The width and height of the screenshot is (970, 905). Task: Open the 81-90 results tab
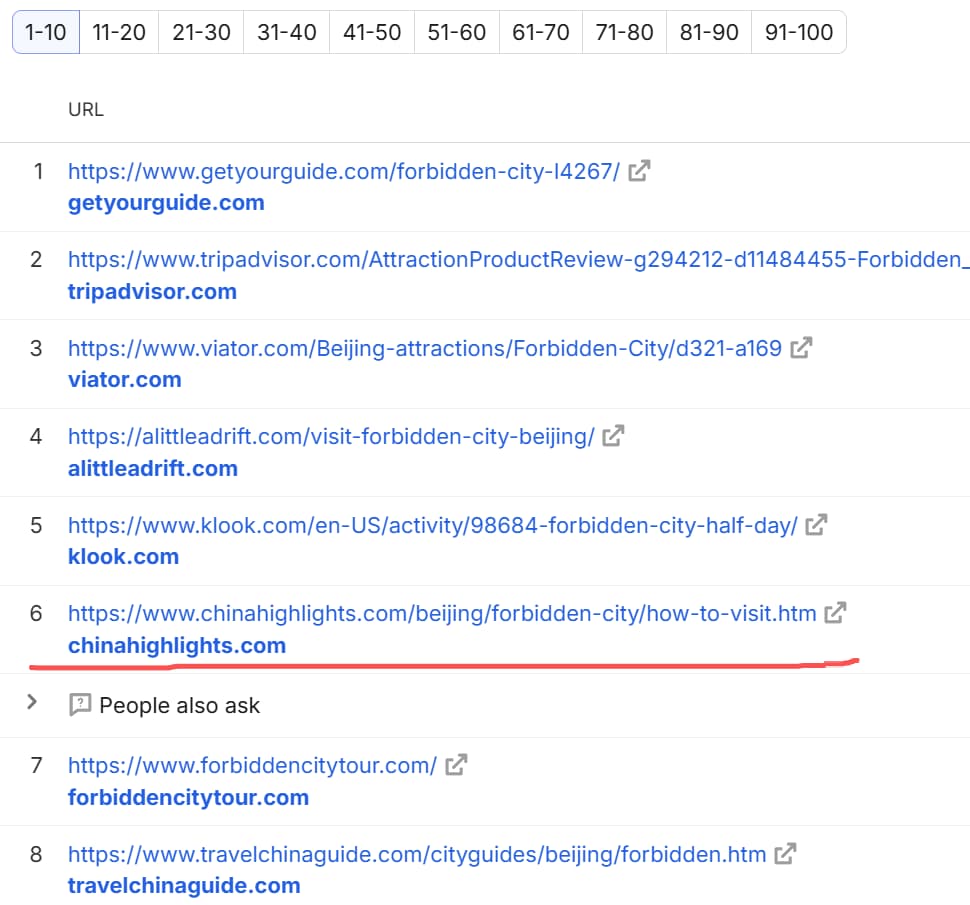coord(709,32)
